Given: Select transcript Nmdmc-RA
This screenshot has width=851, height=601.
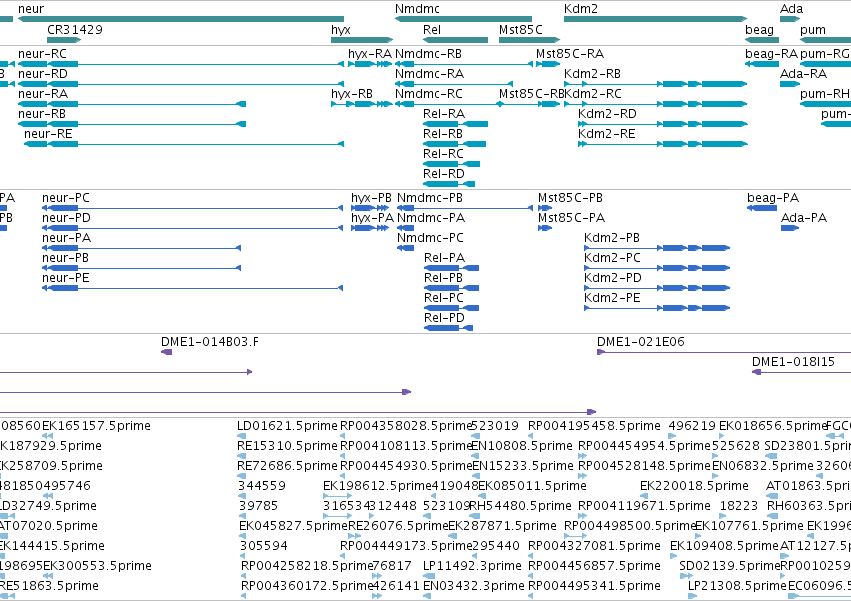Looking at the screenshot, I should [x=454, y=84].
